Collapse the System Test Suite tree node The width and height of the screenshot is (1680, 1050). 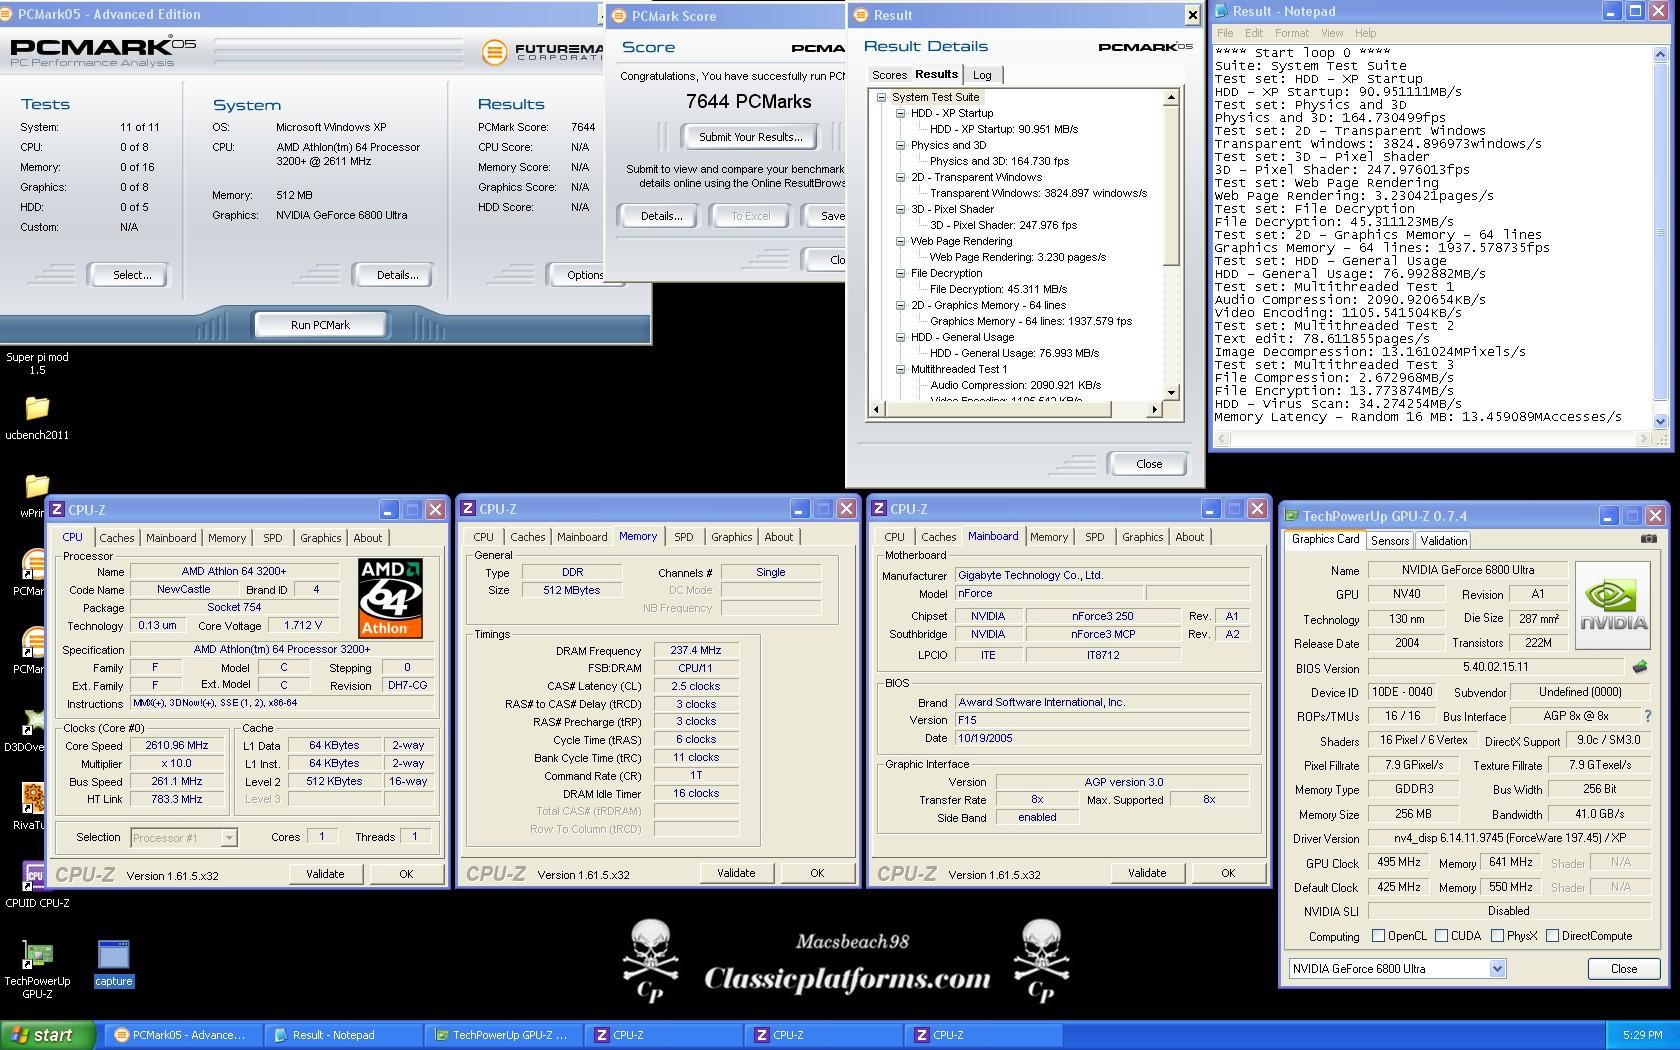coord(882,97)
